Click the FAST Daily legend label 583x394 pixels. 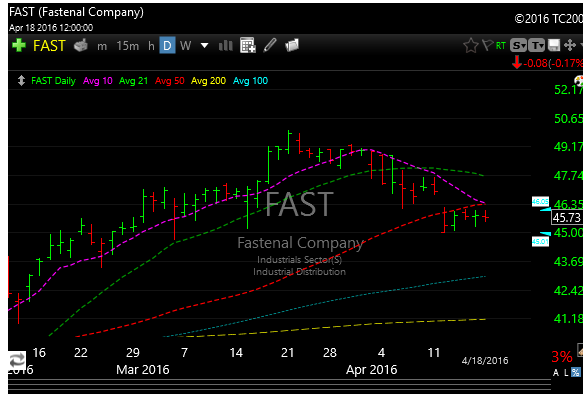53,81
